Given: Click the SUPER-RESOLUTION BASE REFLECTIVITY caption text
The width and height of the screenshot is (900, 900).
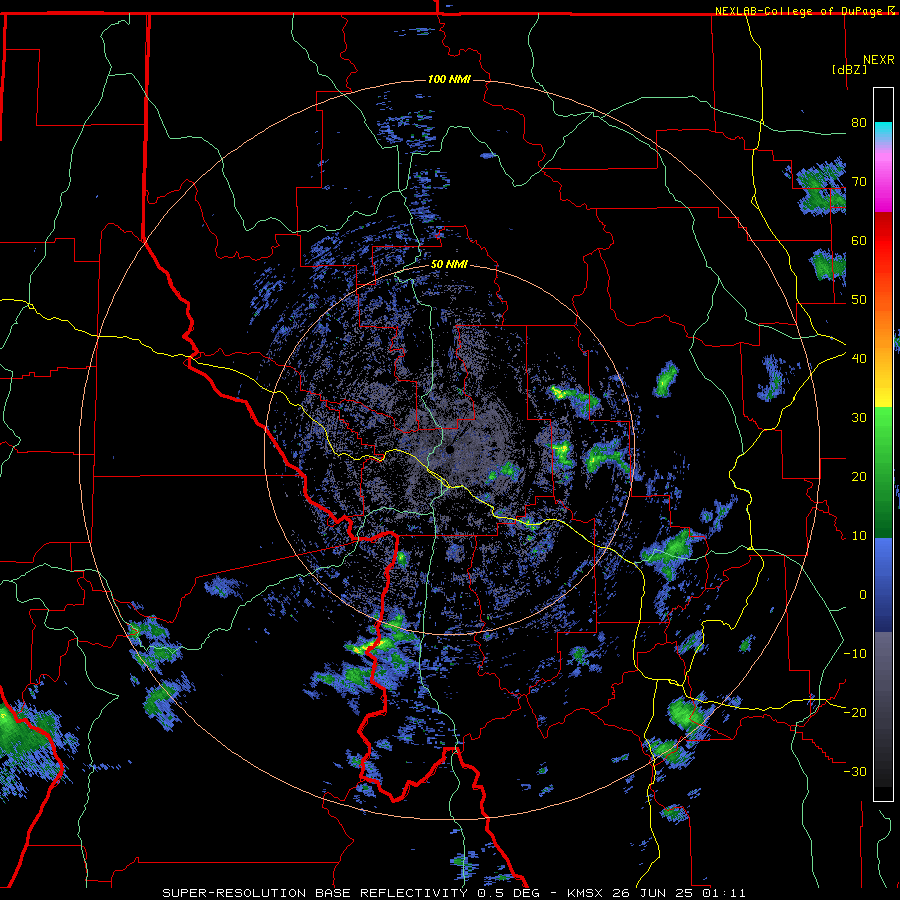Looking at the screenshot, I should pos(315,893).
